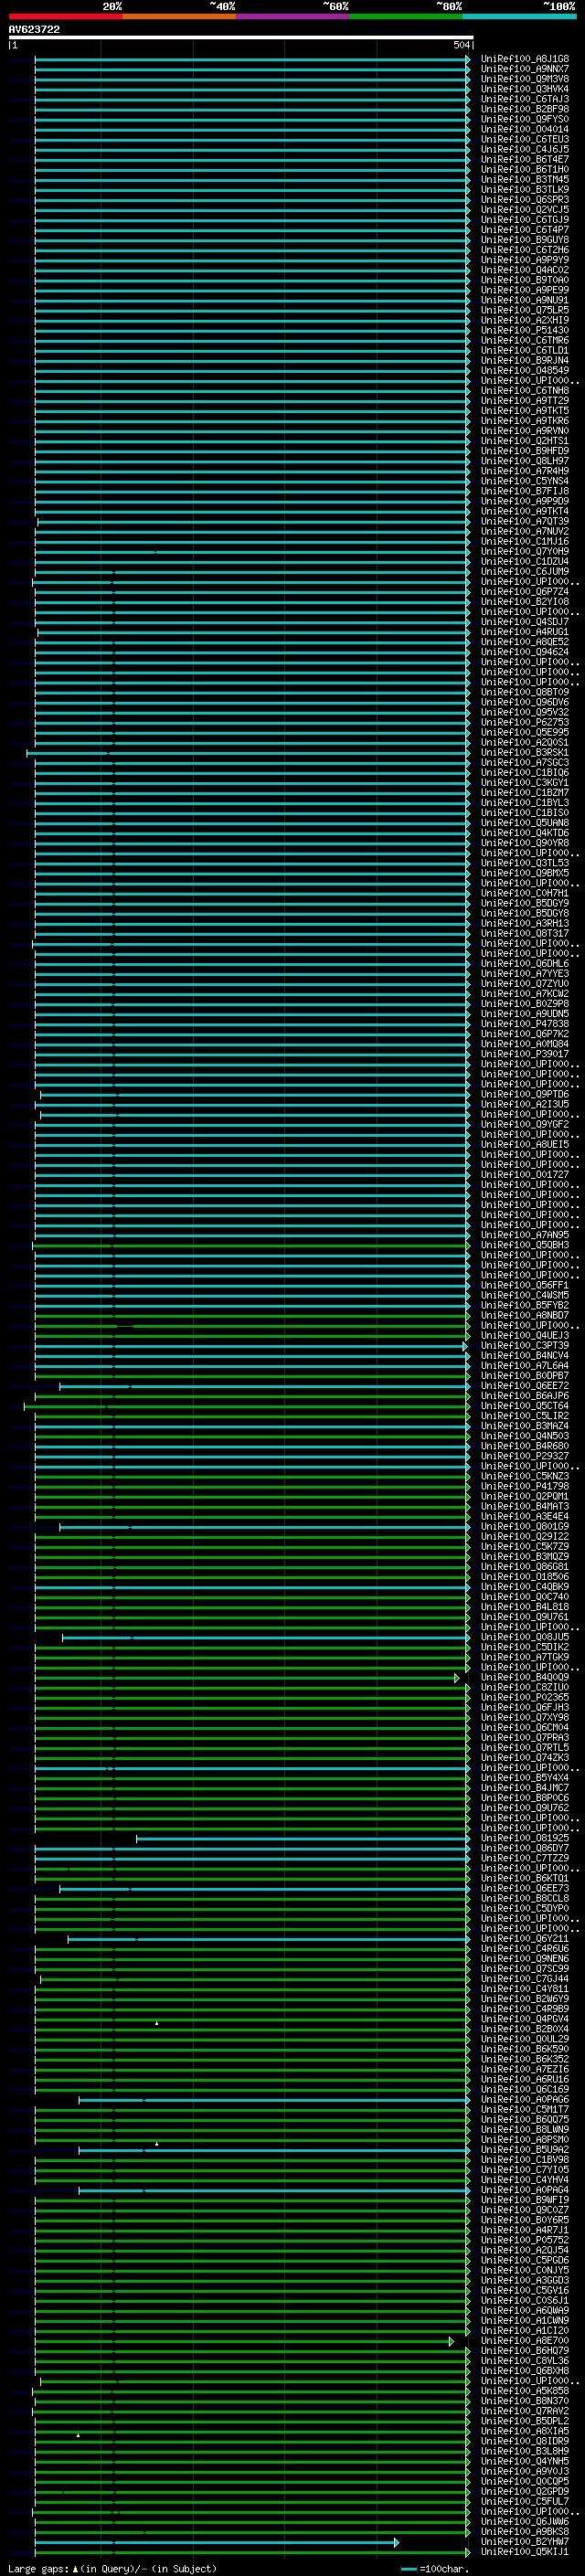Image resolution: width=585 pixels, height=2576 pixels.
Task: Click the purple ~60% identity legend segment
Action: tap(292, 16)
